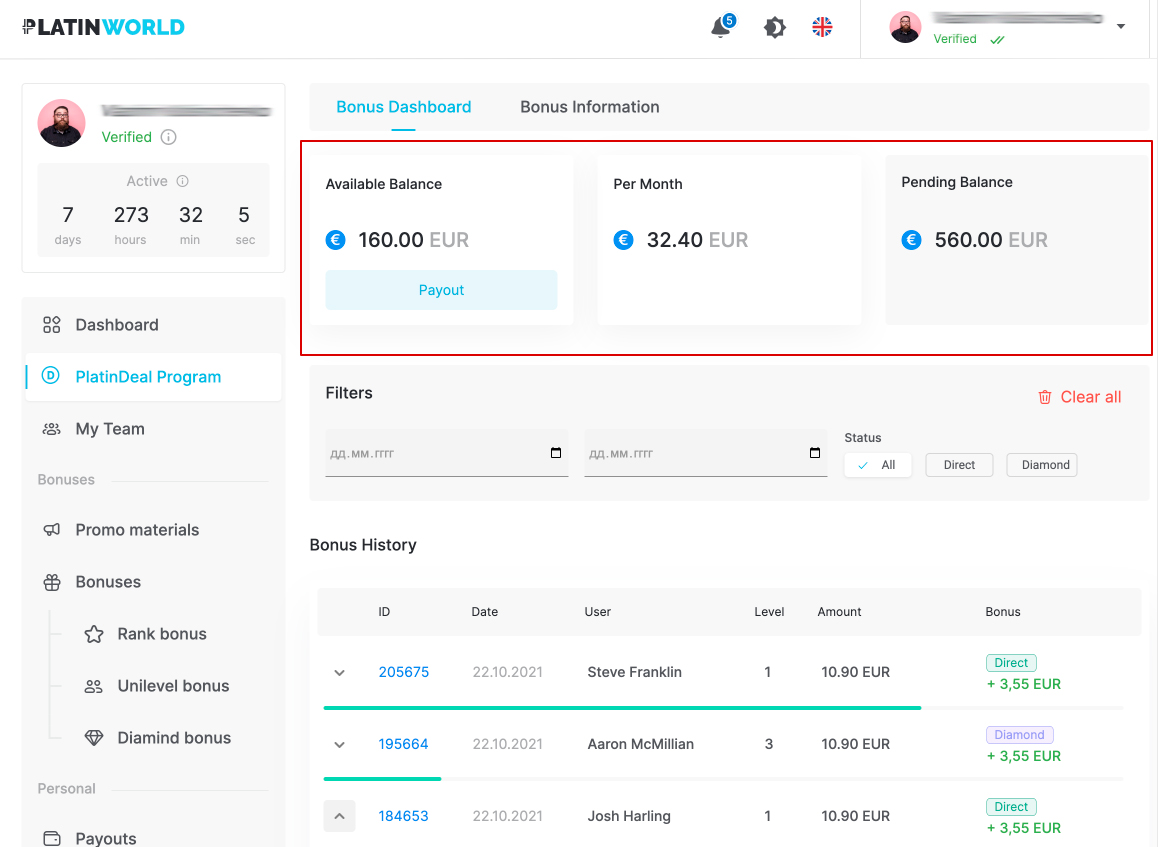Click the info icon beside Active
The width and height of the screenshot is (1158, 847).
coord(183,181)
